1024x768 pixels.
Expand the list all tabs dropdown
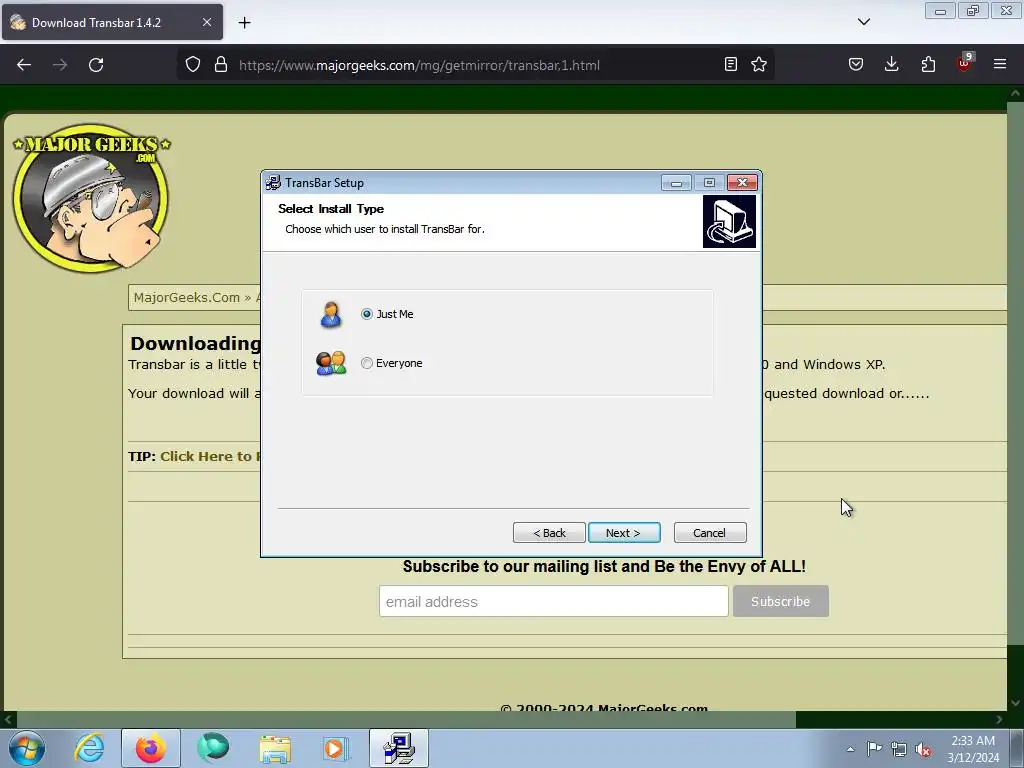(864, 22)
